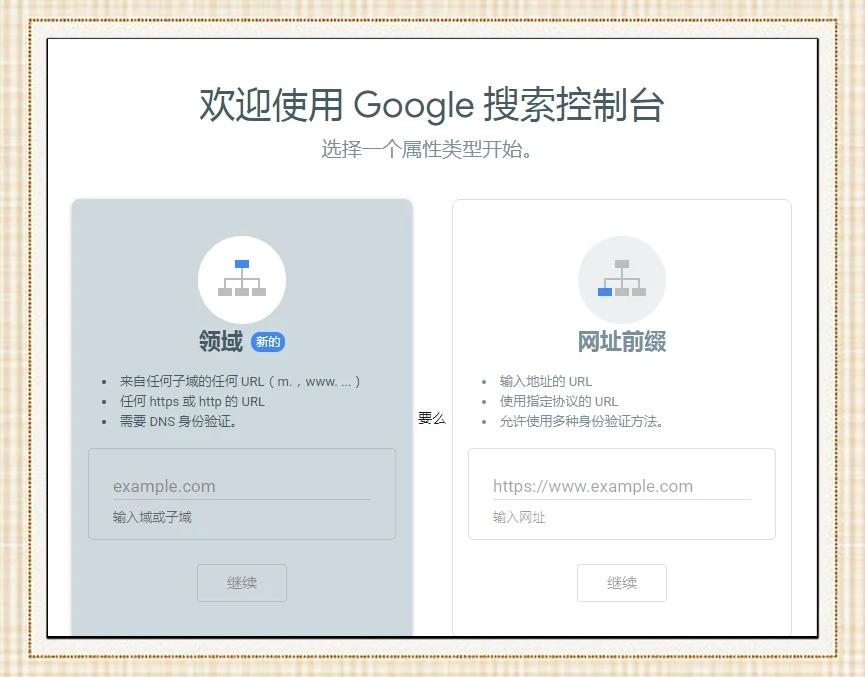Select the 领域 card heading

tap(221, 341)
